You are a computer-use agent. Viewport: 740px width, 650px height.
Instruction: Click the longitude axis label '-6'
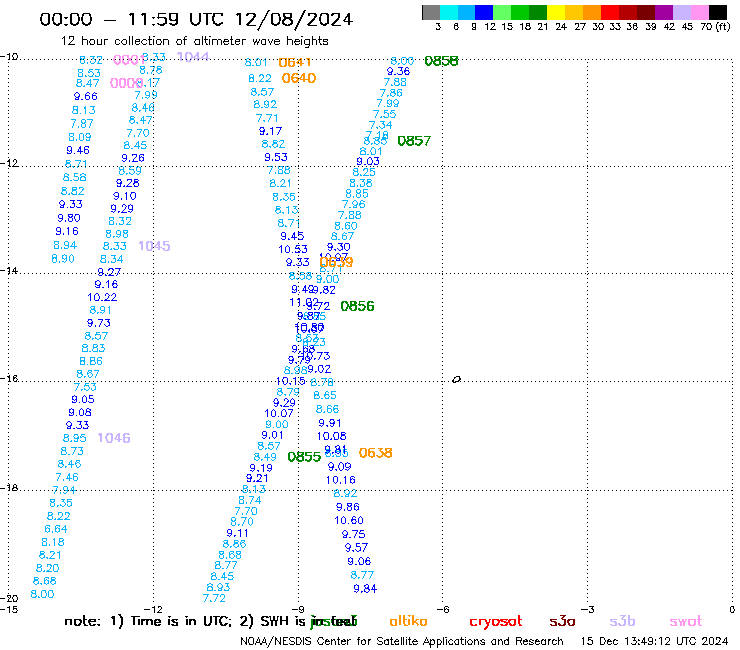443,609
